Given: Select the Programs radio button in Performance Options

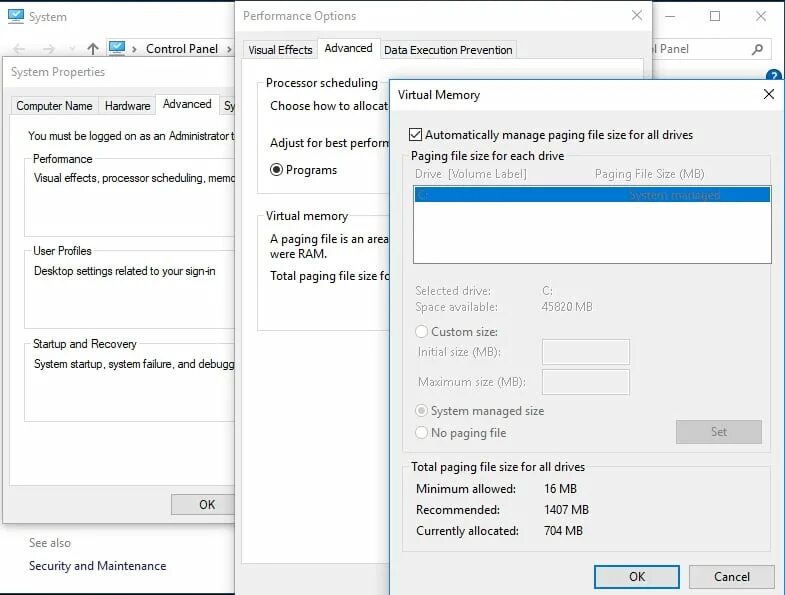Looking at the screenshot, I should [x=276, y=170].
